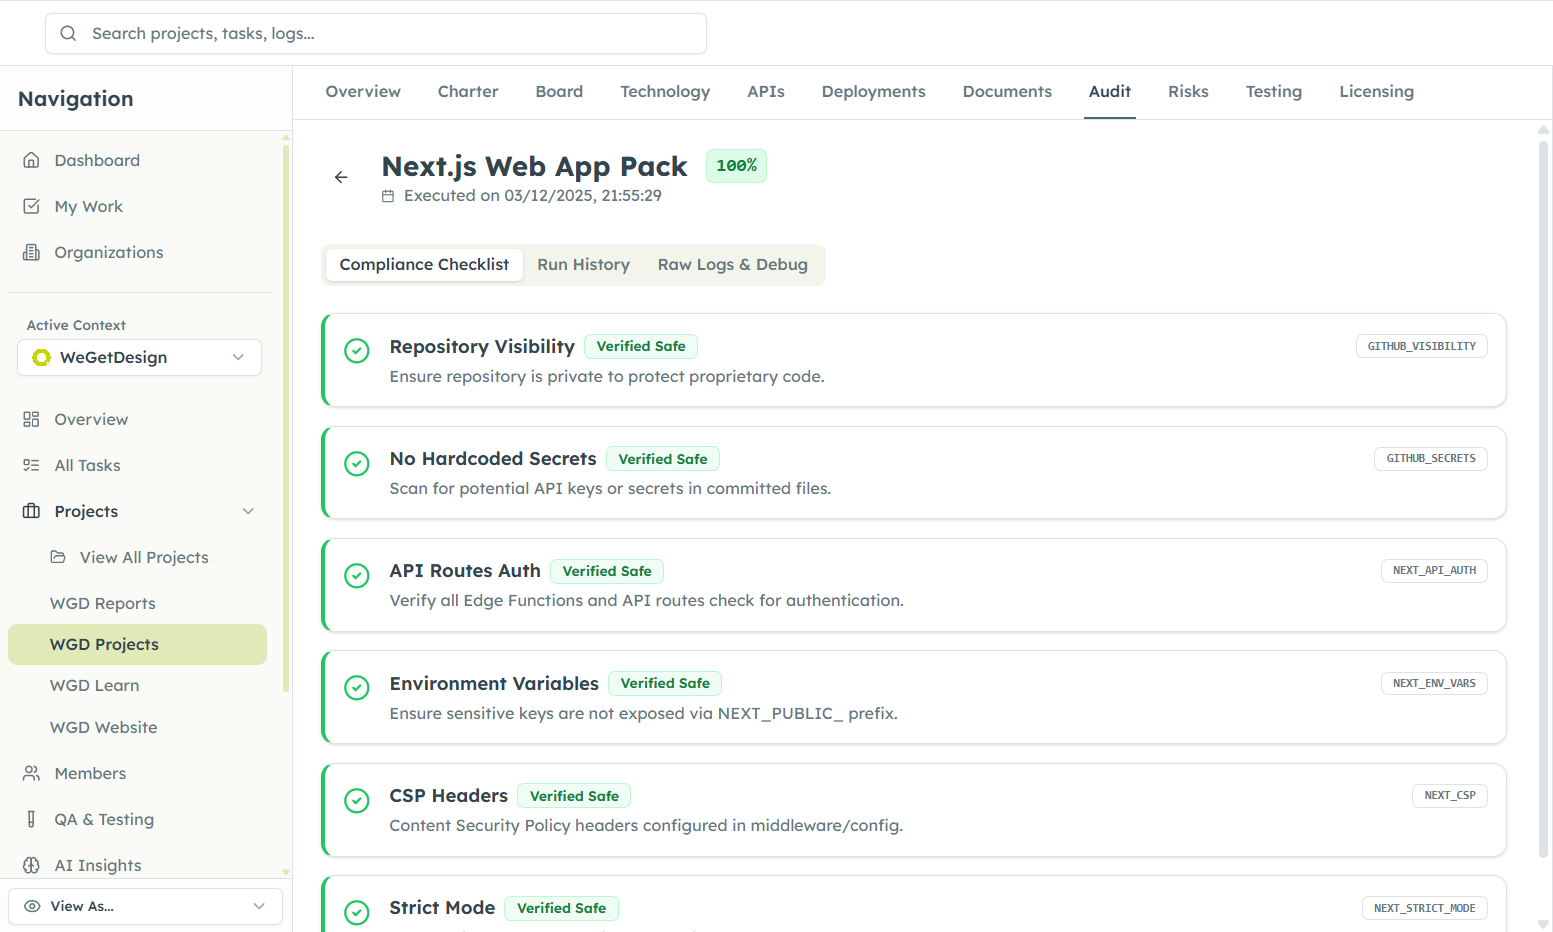Screen dimensions: 1553x932
Task: Open View All Projects link
Action: click(144, 557)
